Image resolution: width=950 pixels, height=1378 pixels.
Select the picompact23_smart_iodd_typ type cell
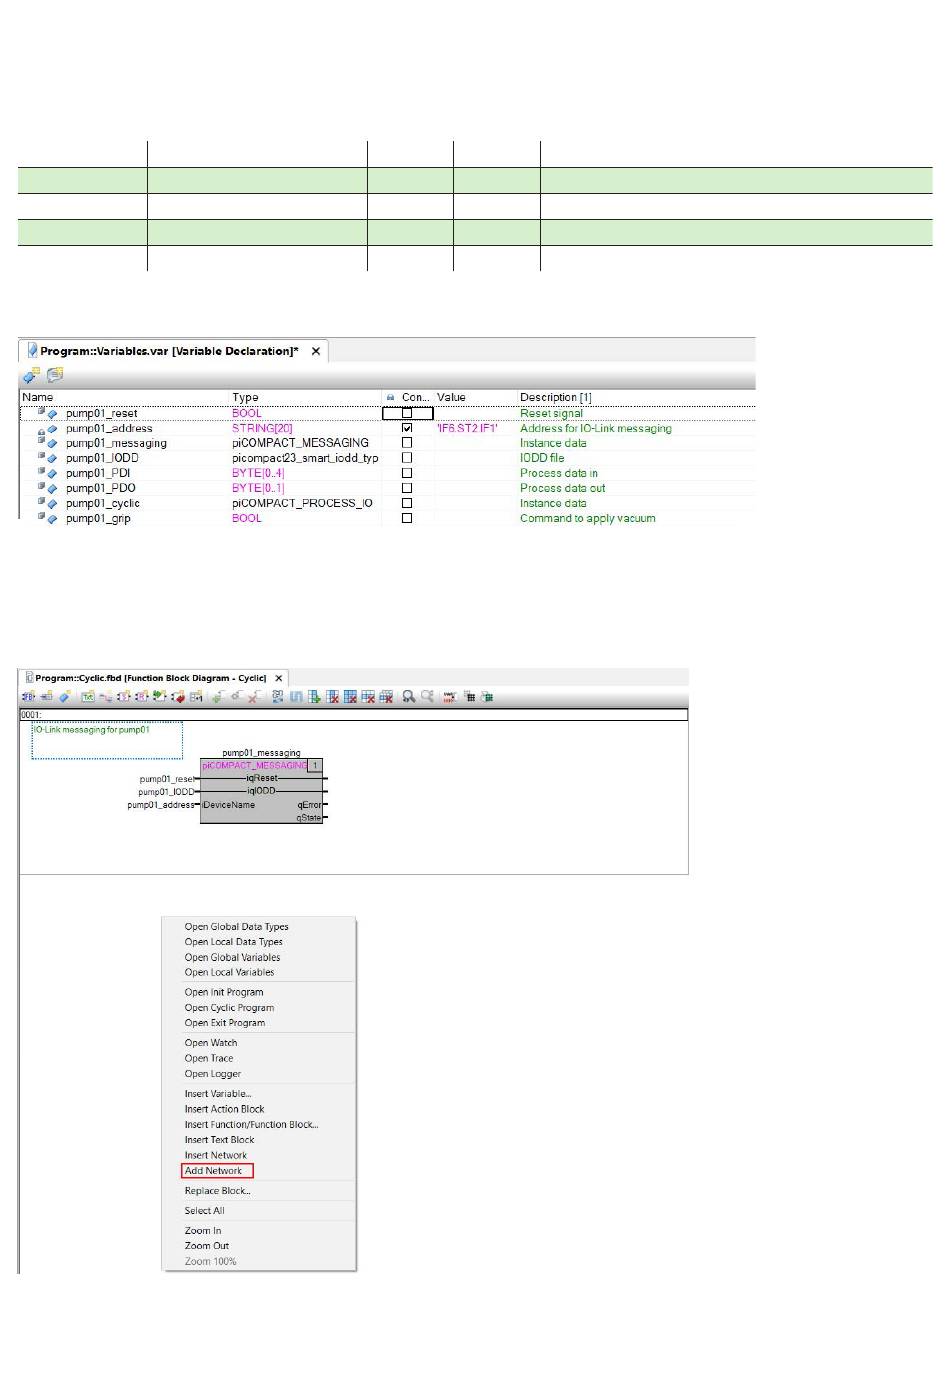tap(305, 458)
